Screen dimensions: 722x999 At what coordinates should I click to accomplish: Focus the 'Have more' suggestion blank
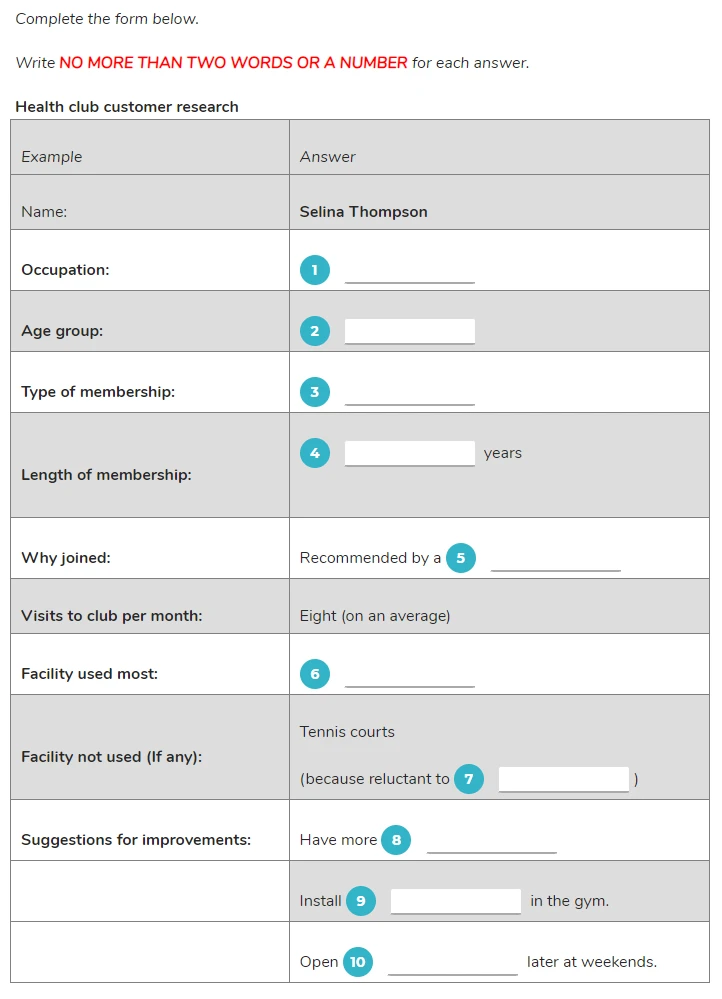pos(491,840)
